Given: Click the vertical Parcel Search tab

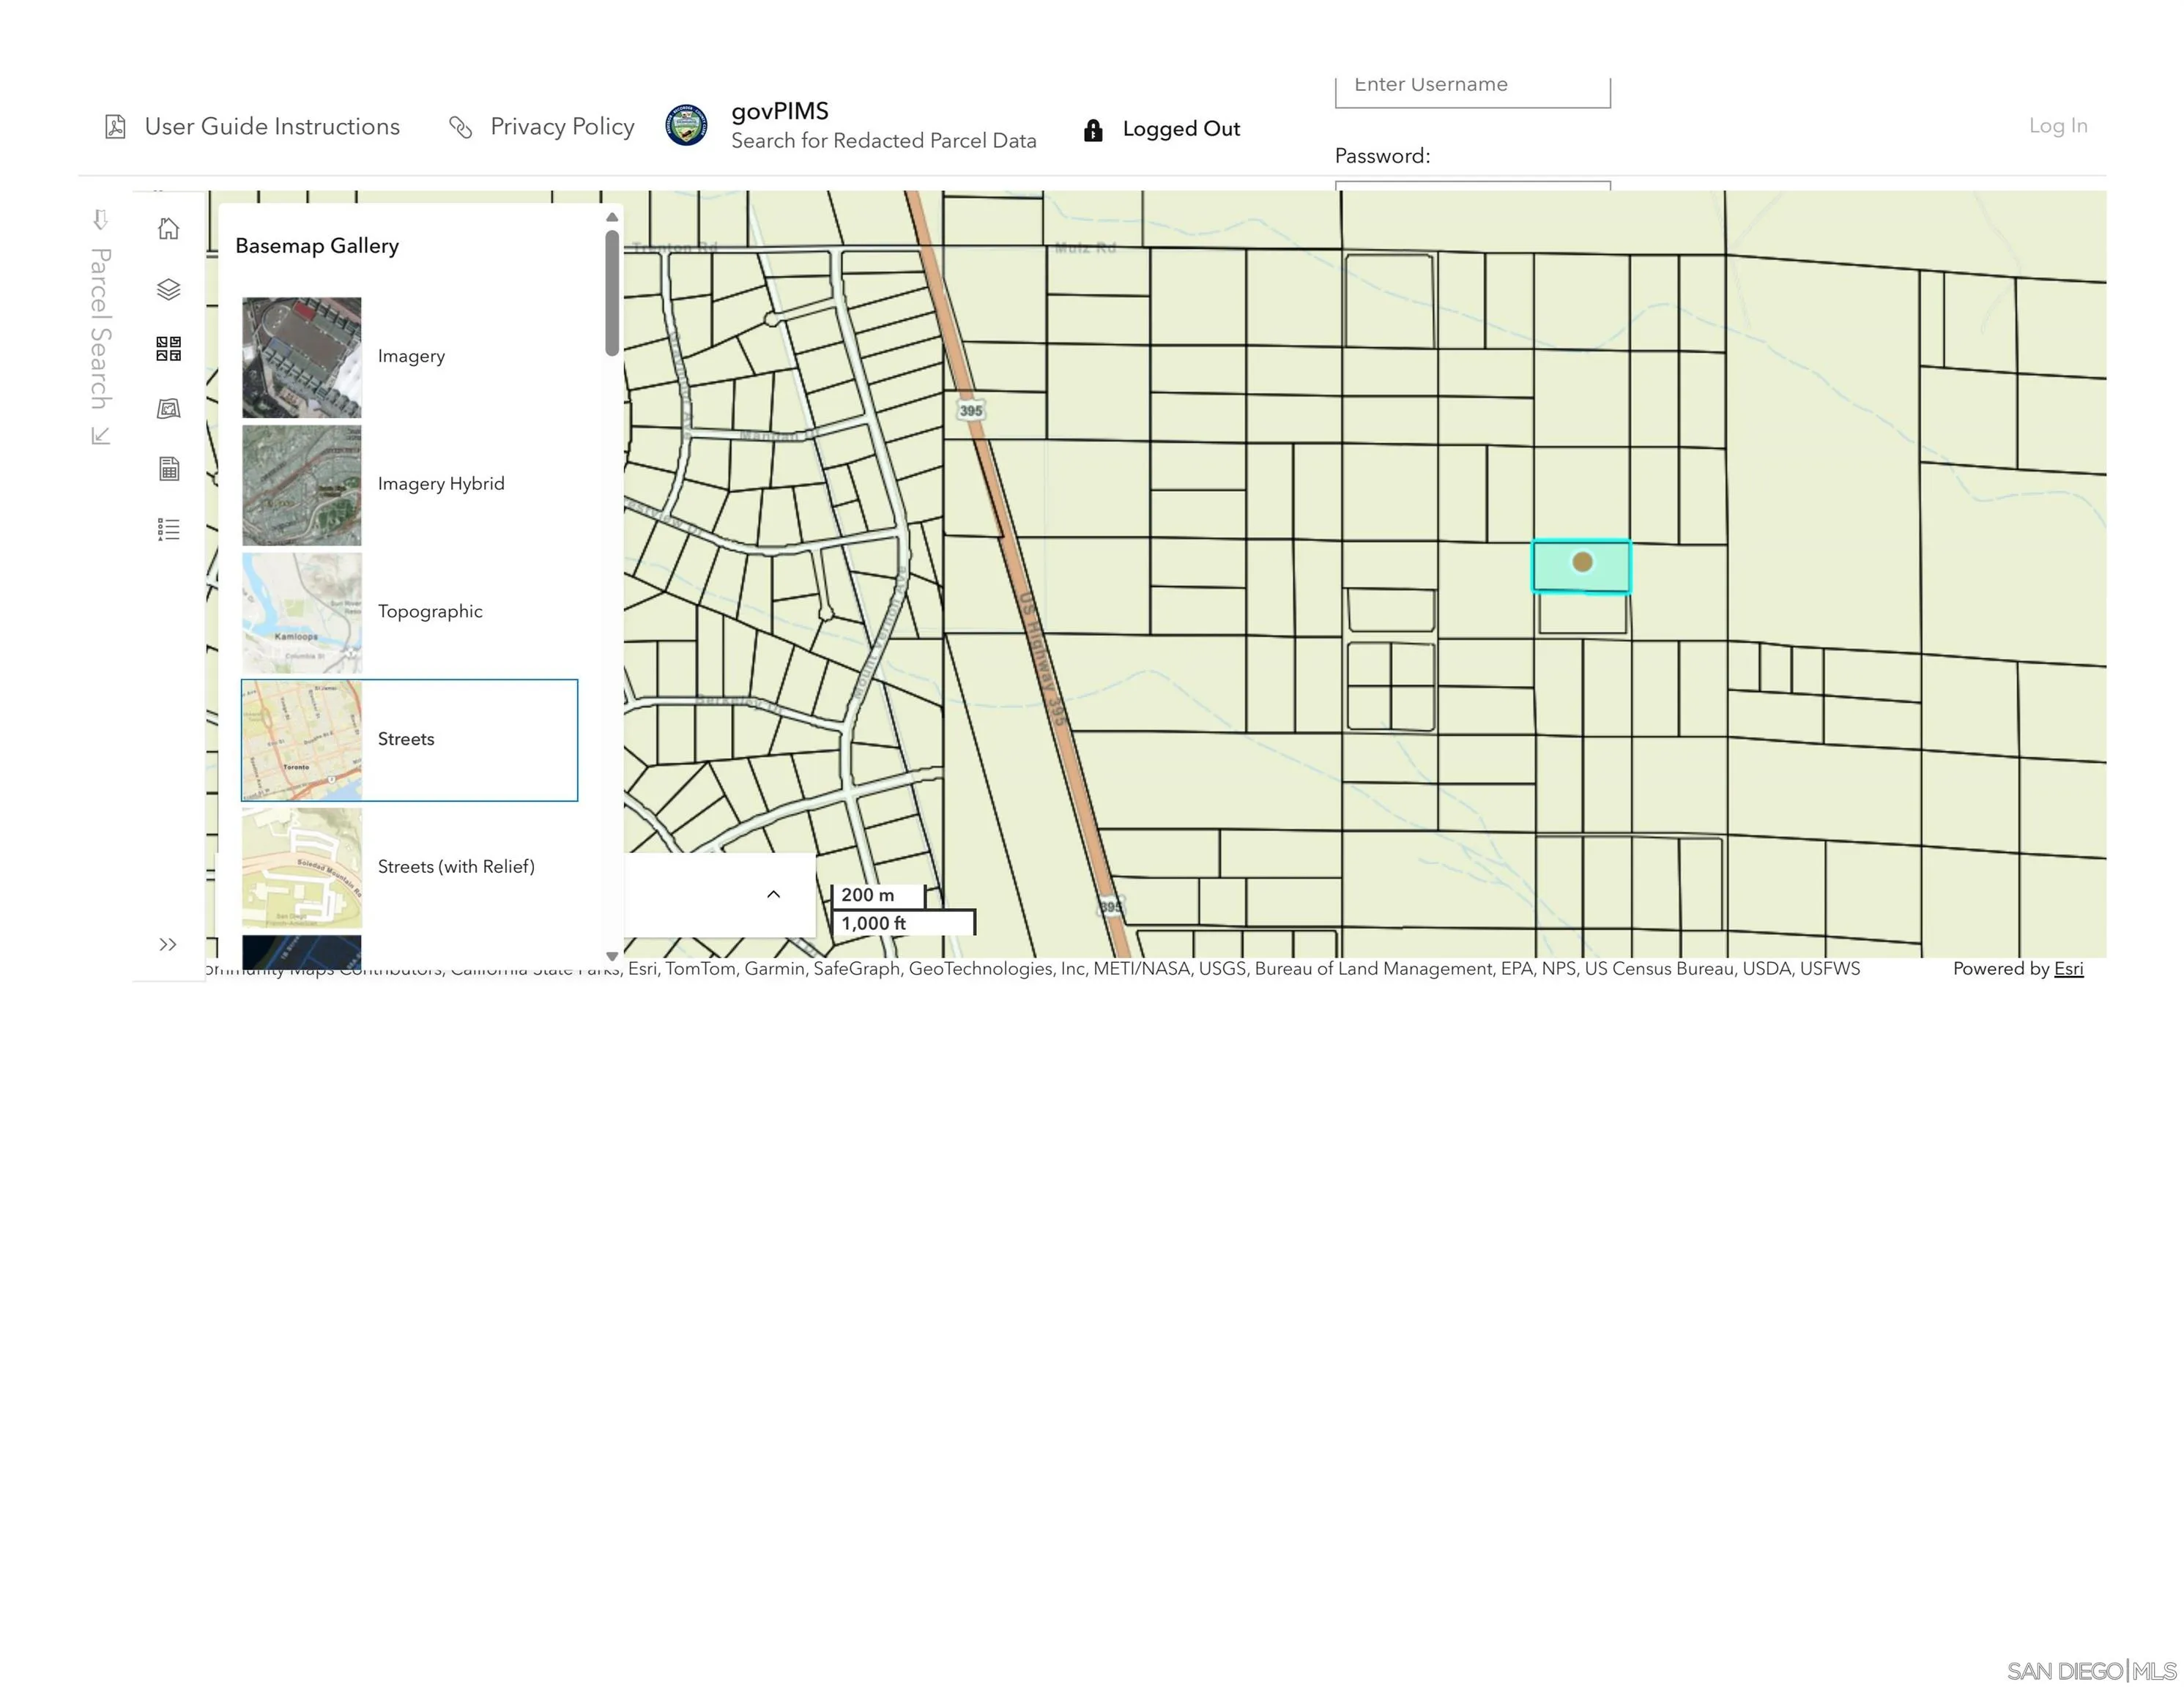Looking at the screenshot, I should point(100,328).
